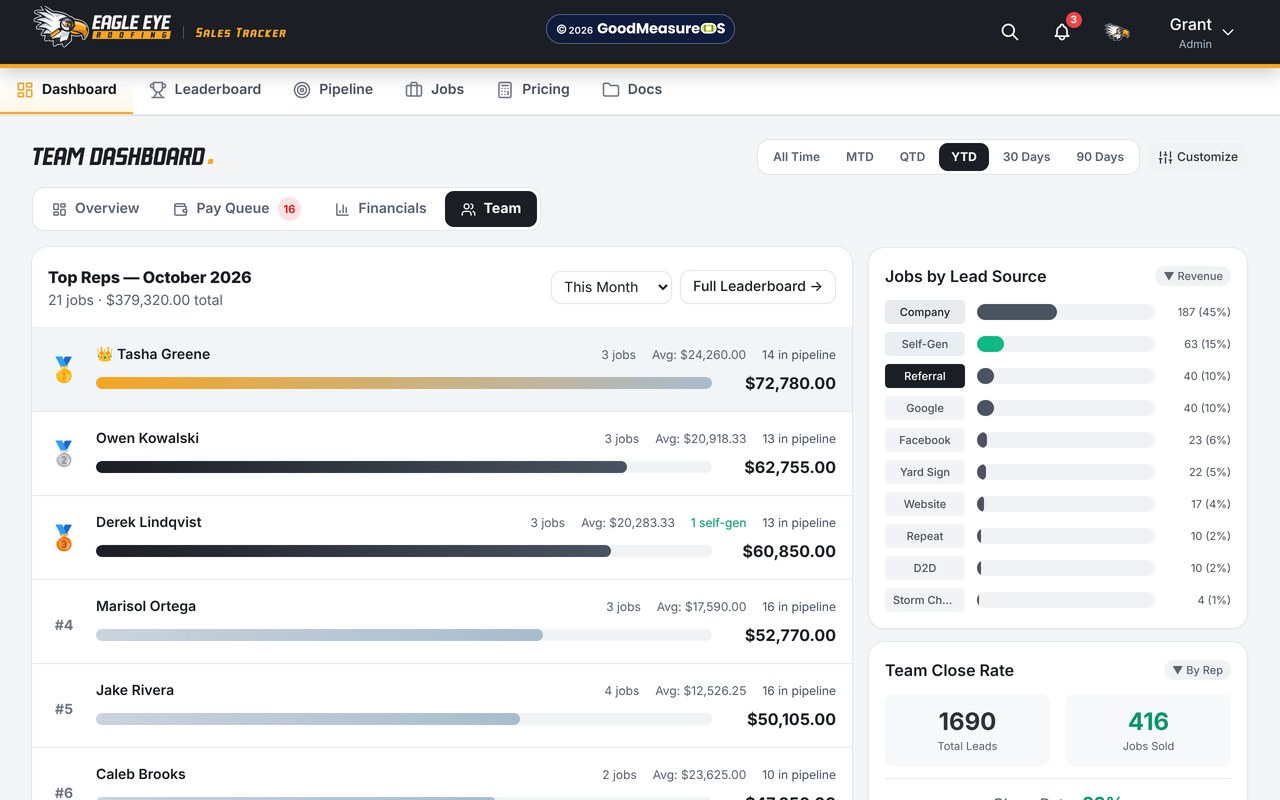Click the gold medal icon for Tasha Greene
The height and width of the screenshot is (800, 1280).
pos(64,369)
